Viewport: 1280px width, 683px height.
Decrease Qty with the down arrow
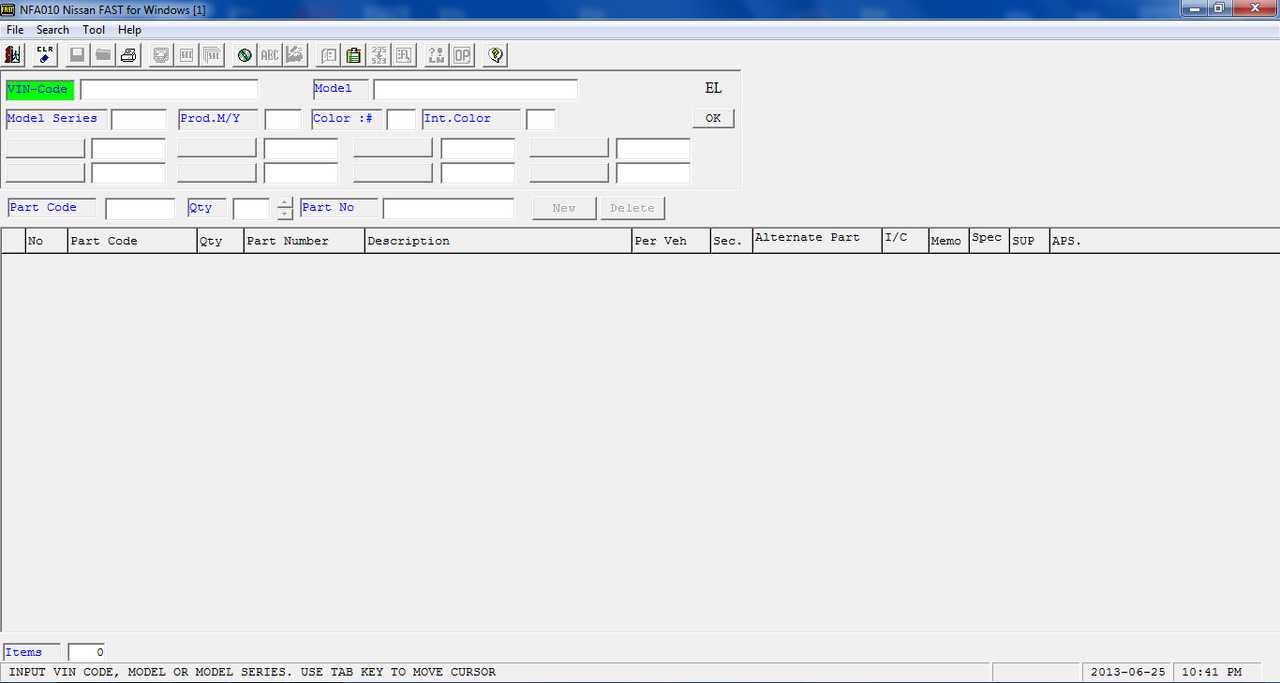point(285,214)
